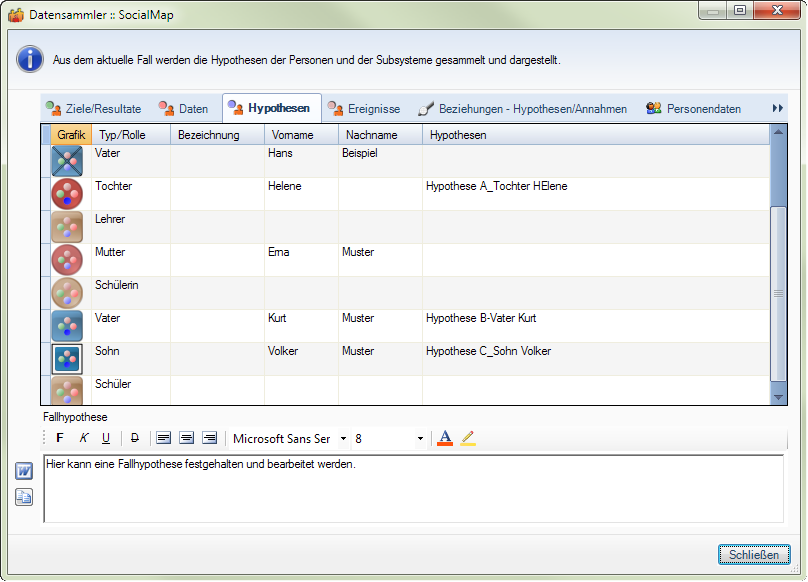This screenshot has width=808, height=582.
Task: Click the Schließen button
Action: coord(754,555)
